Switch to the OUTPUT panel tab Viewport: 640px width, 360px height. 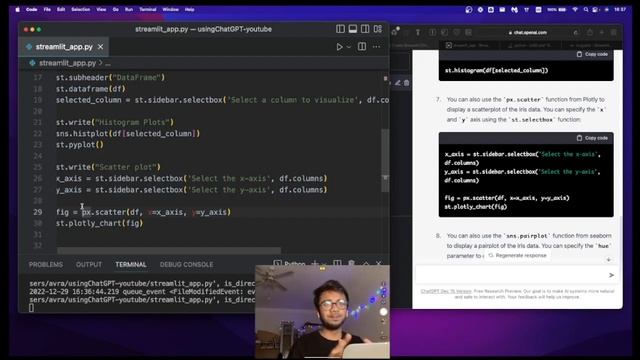[89, 264]
